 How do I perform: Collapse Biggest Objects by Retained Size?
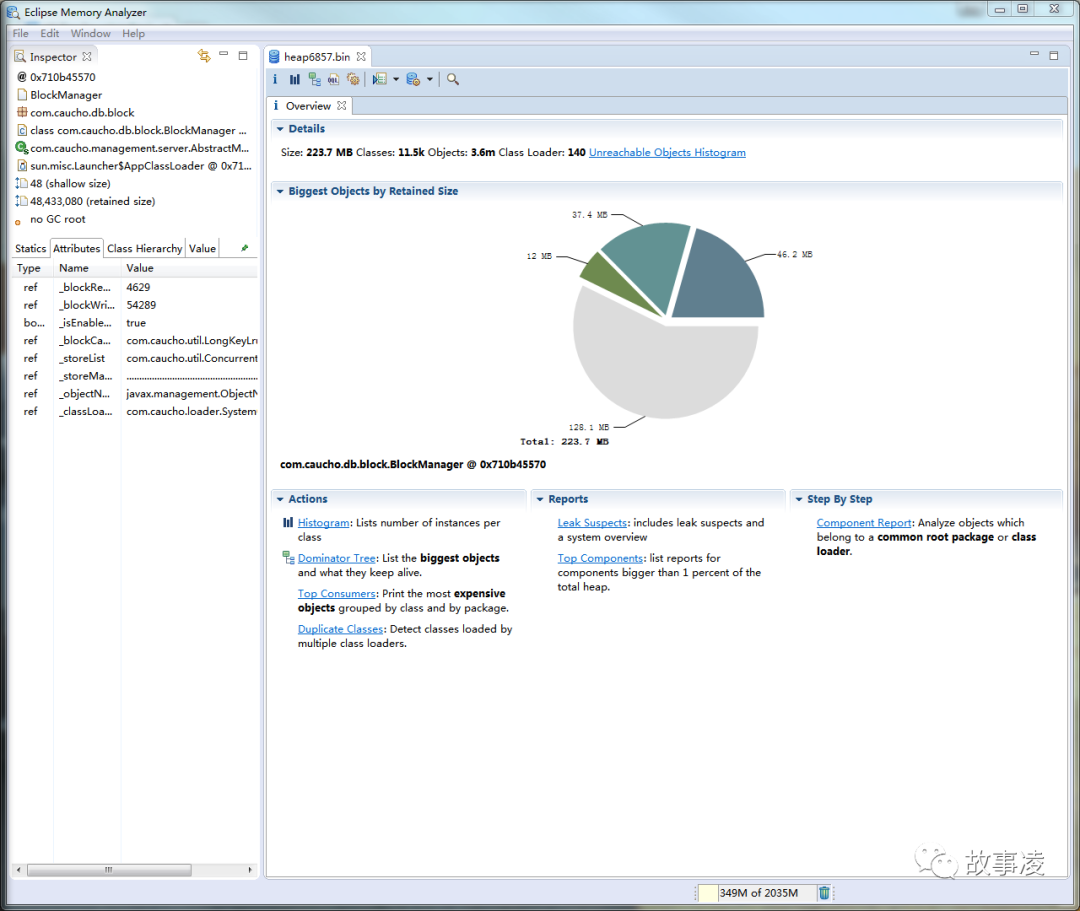tap(280, 191)
